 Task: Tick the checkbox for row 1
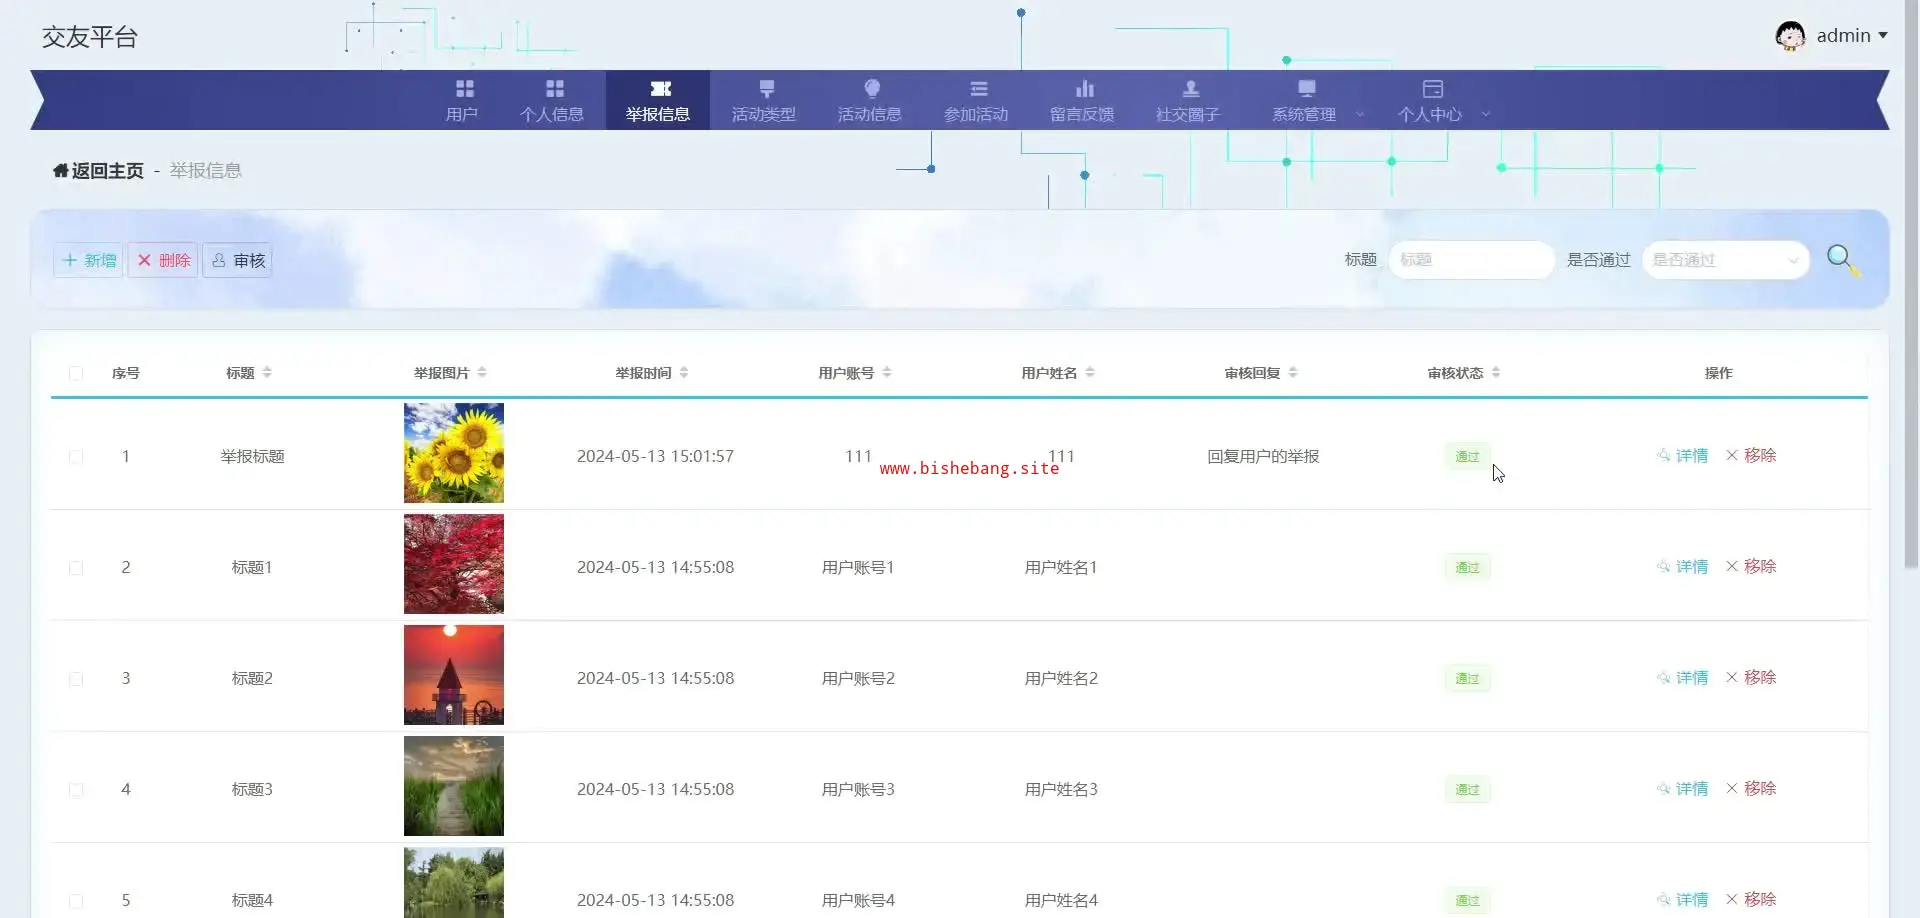pyautogui.click(x=76, y=457)
